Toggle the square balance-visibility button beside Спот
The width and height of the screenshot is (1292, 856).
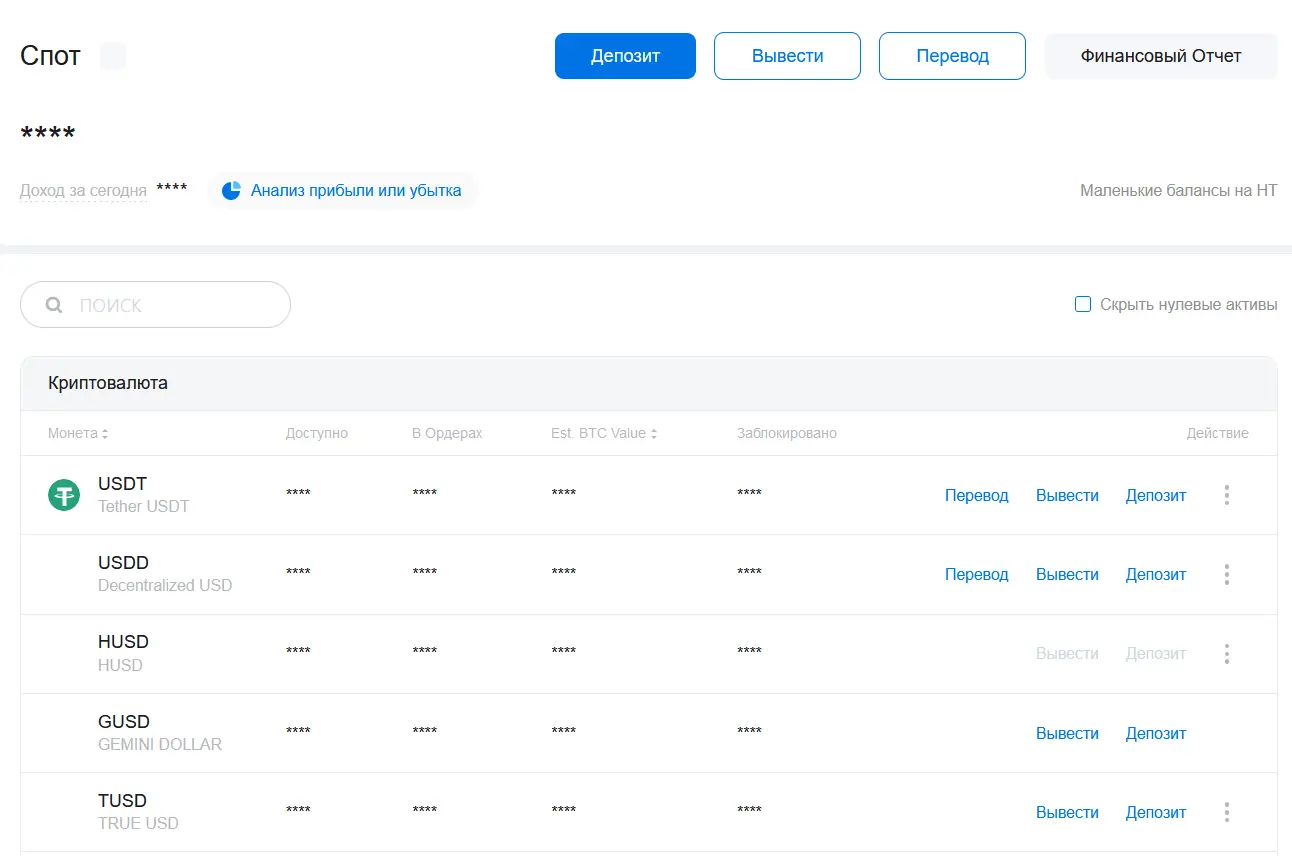coord(113,56)
